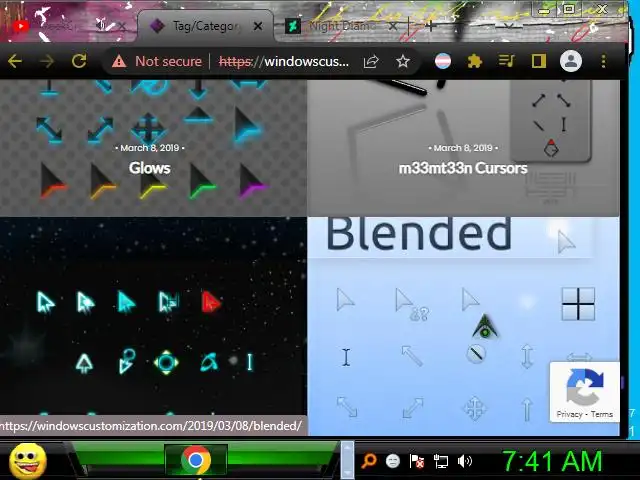640x480 pixels.
Task: Bookmark this page with the star
Action: pos(402,62)
